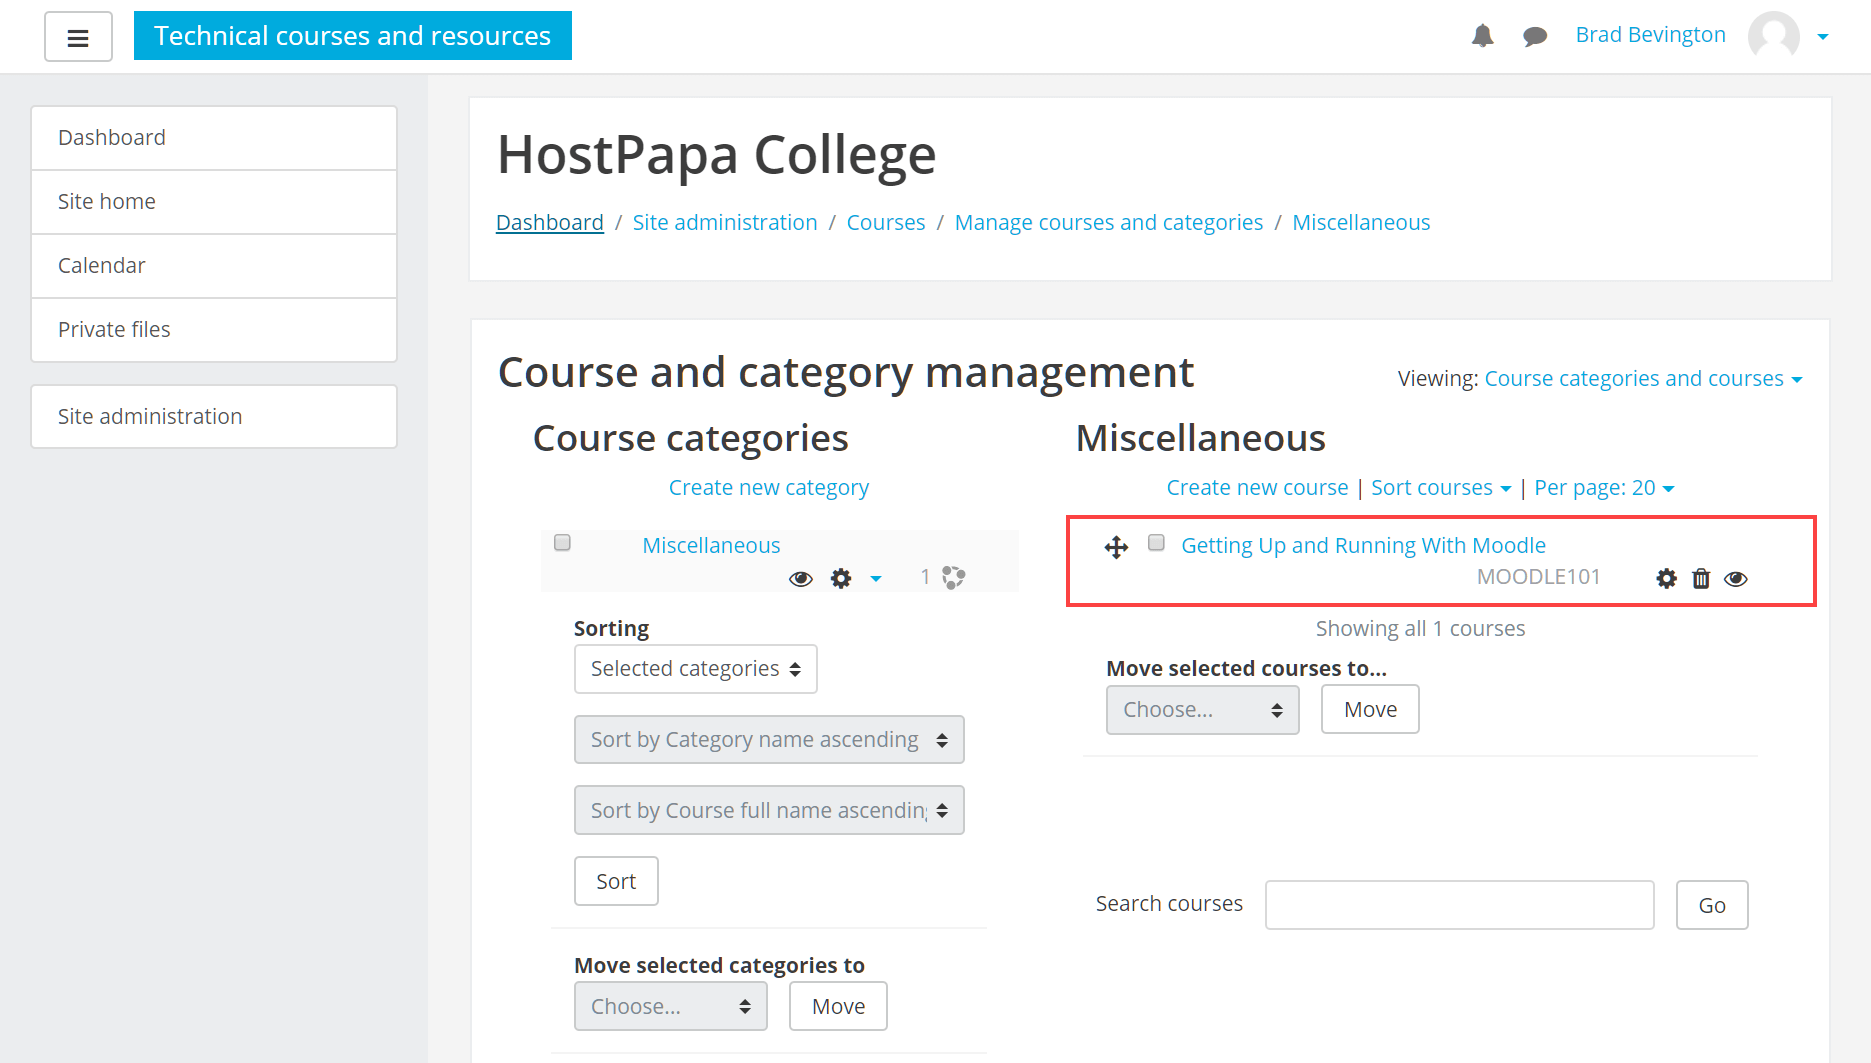Delete the MOODLE101 course with the trash icon
The image size is (1871, 1063).
pyautogui.click(x=1701, y=578)
